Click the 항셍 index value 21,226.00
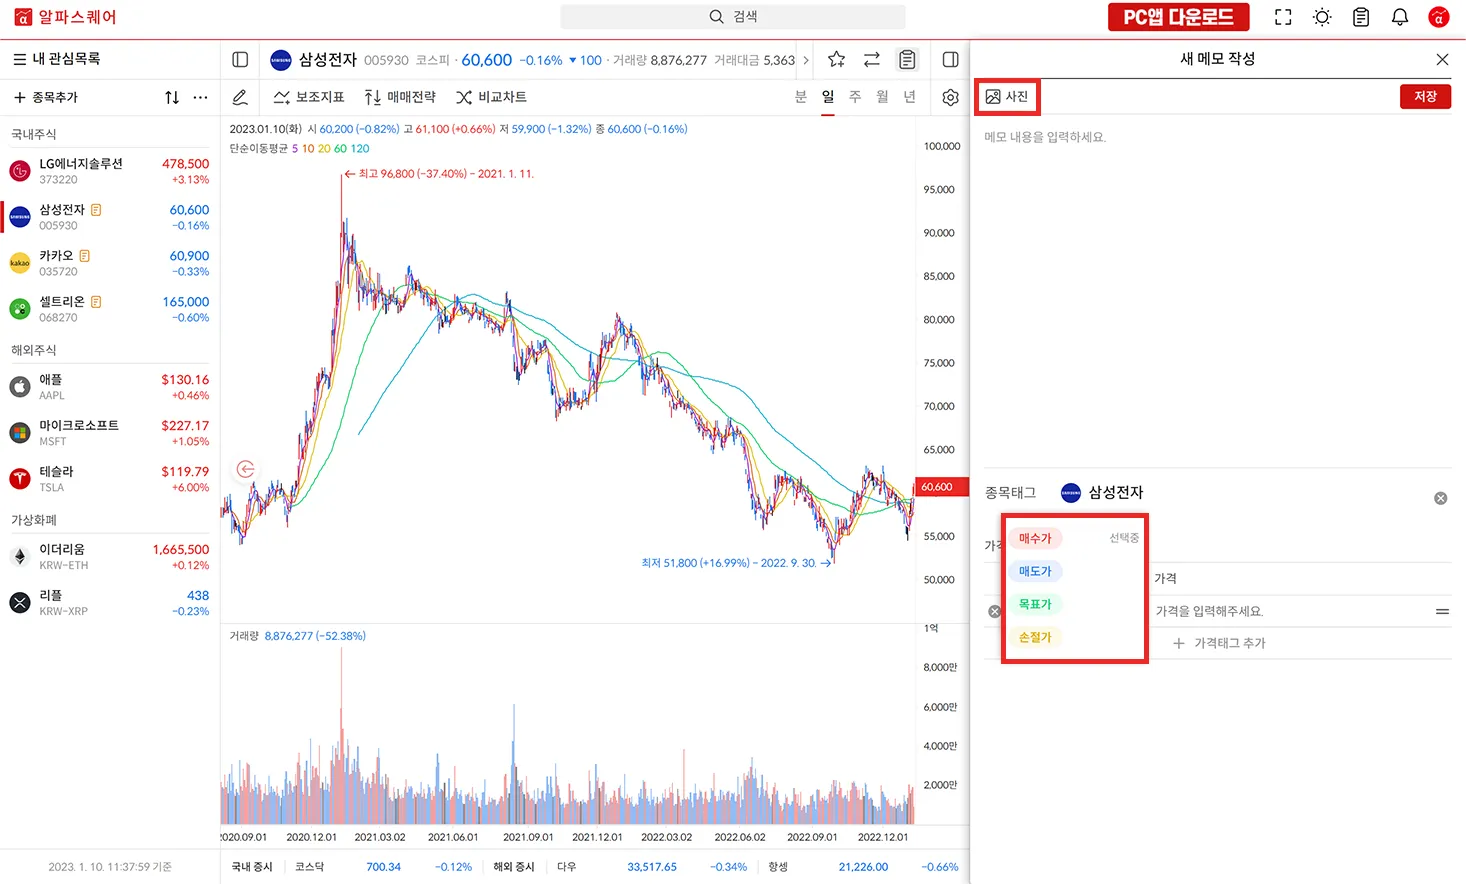This screenshot has height=884, width=1466. [863, 867]
